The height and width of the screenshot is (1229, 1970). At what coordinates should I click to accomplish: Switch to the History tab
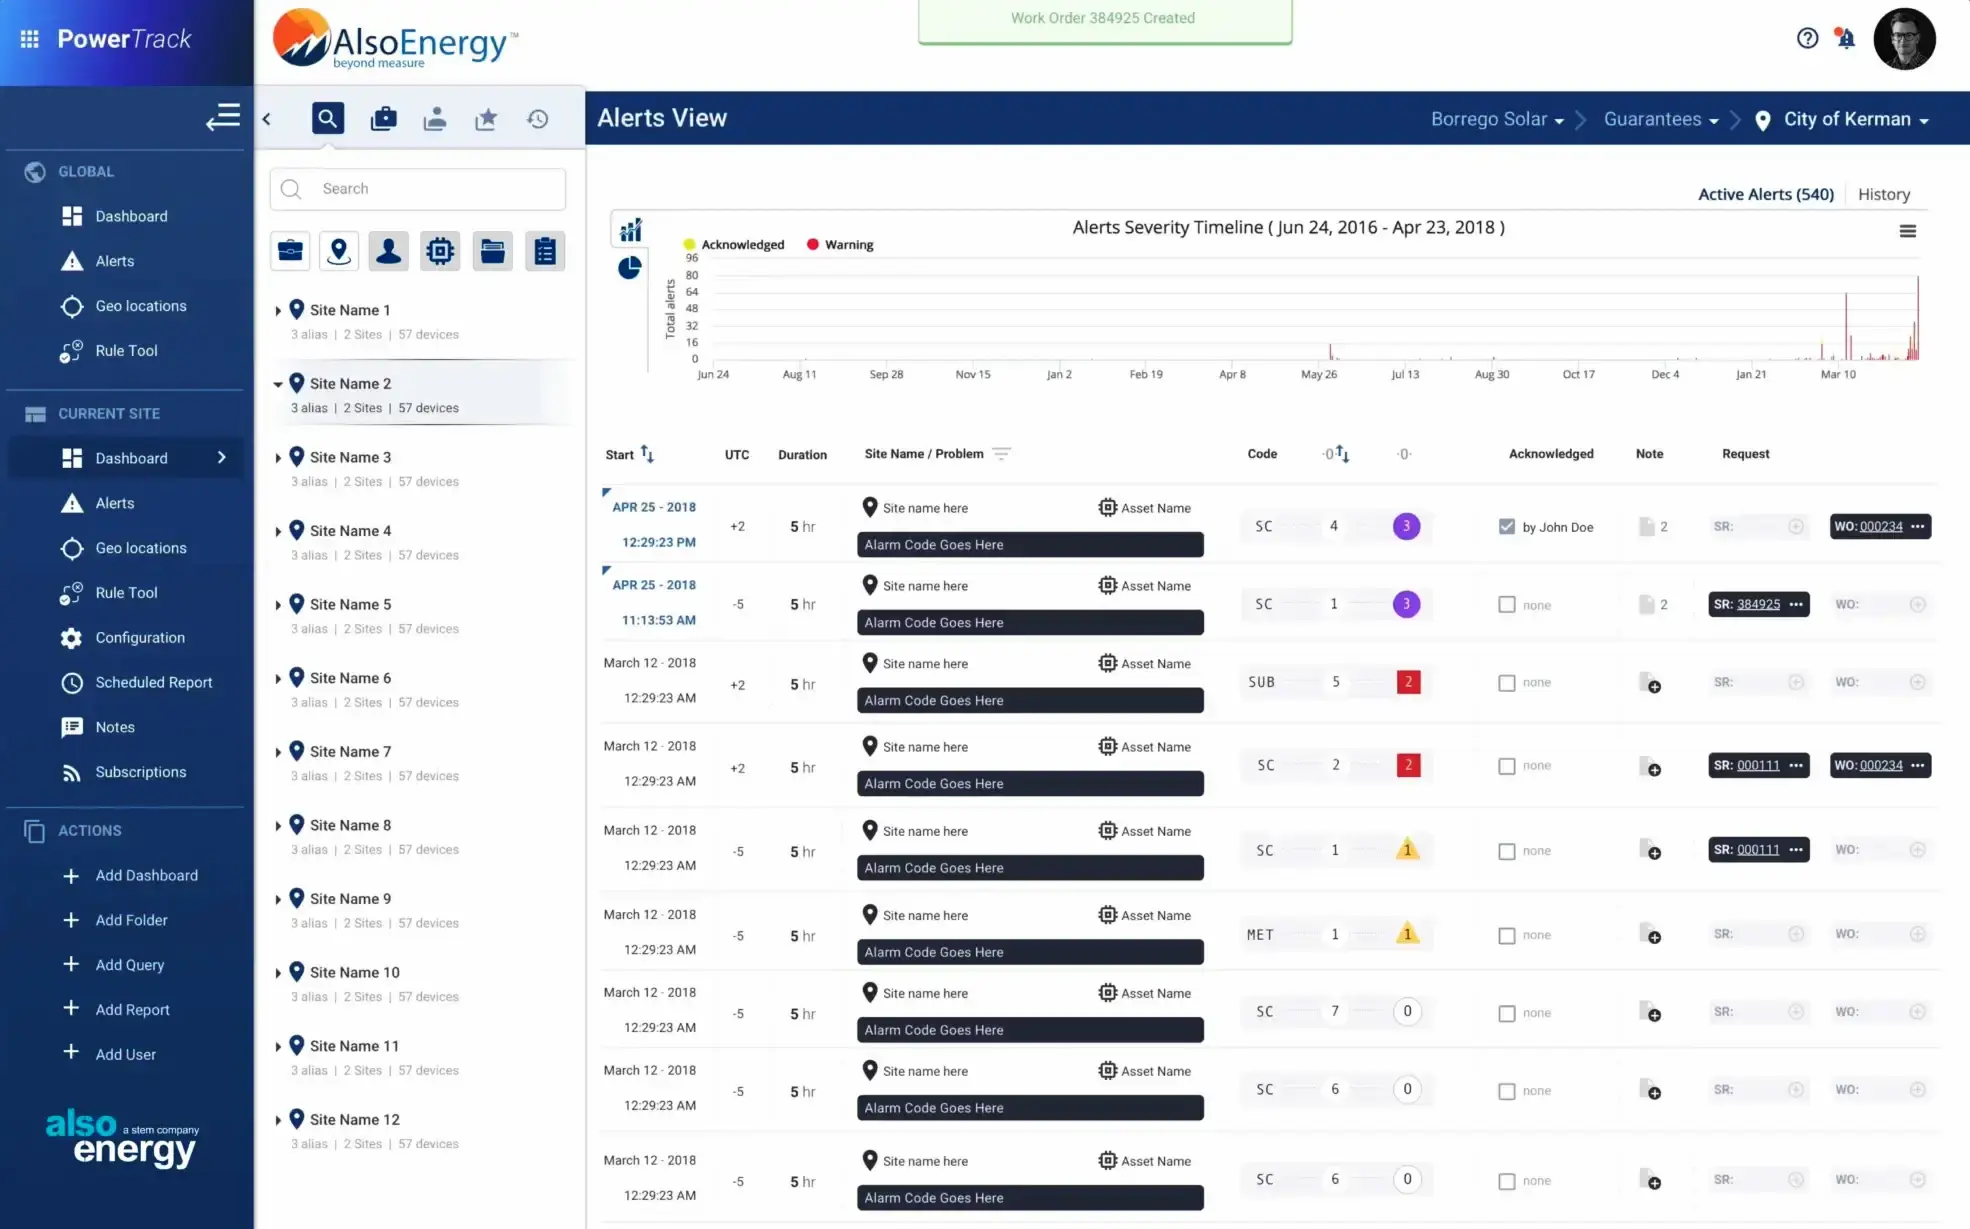[1883, 194]
